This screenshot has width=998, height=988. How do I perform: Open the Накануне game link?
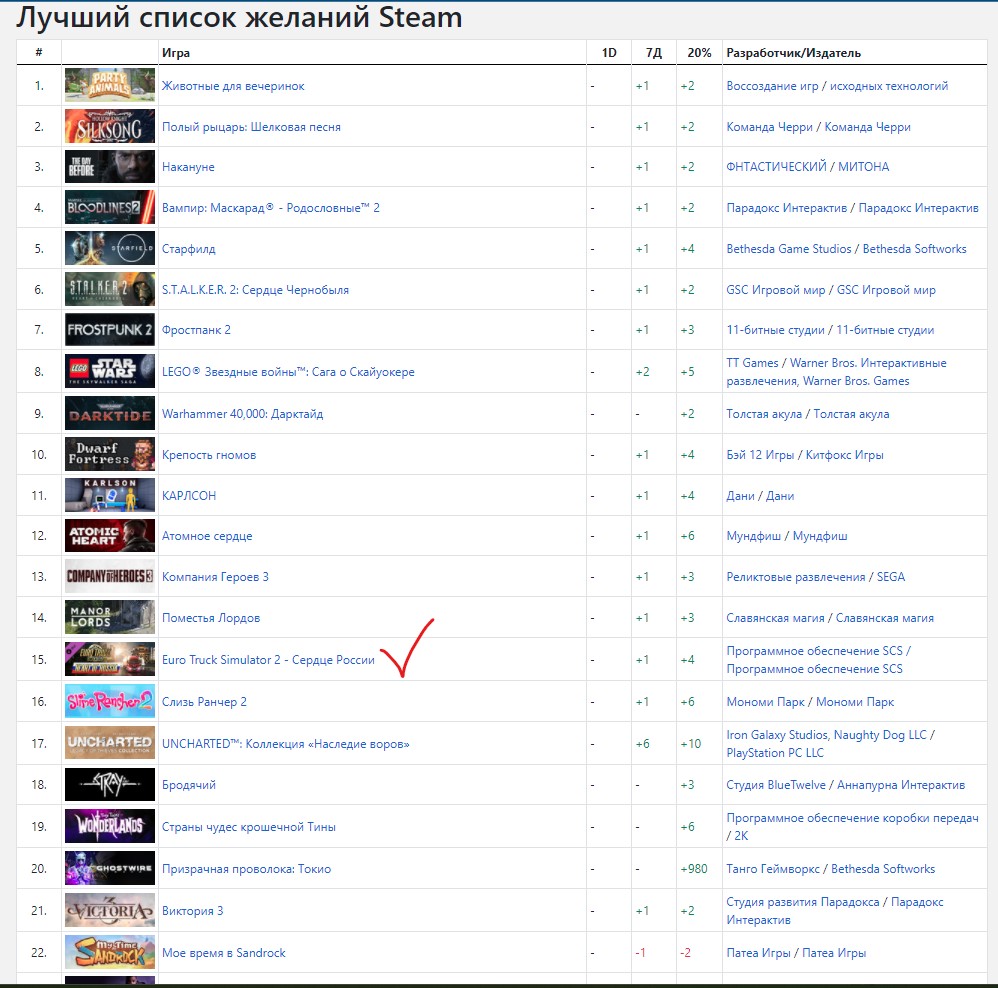pyautogui.click(x=188, y=167)
